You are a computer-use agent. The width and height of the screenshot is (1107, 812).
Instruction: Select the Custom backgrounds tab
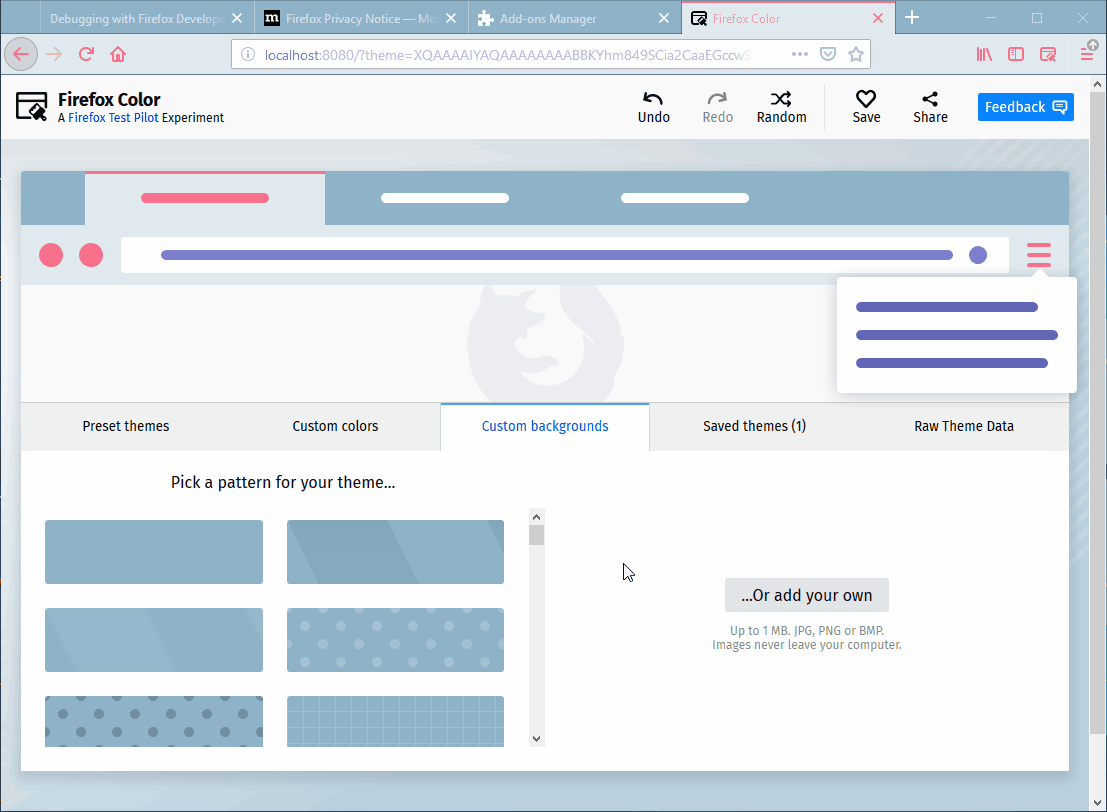click(x=545, y=426)
